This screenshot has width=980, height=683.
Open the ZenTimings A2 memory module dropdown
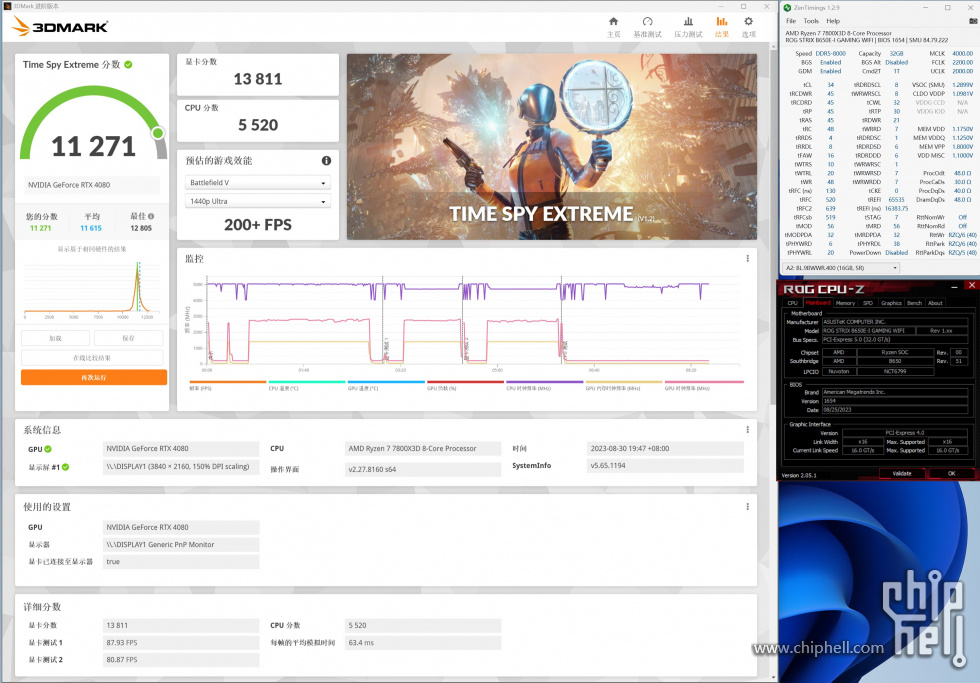(x=841, y=267)
